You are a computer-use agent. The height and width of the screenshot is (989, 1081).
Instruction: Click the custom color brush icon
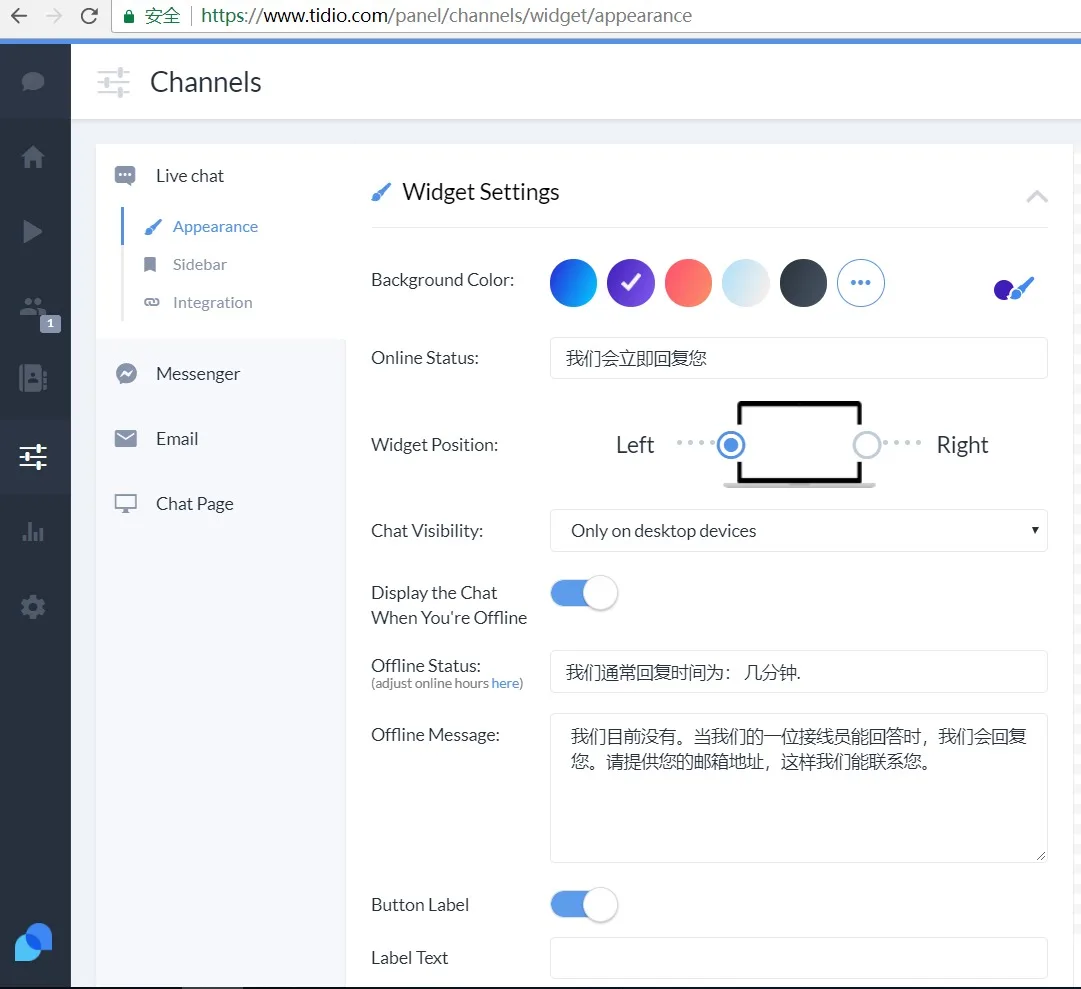point(1013,288)
